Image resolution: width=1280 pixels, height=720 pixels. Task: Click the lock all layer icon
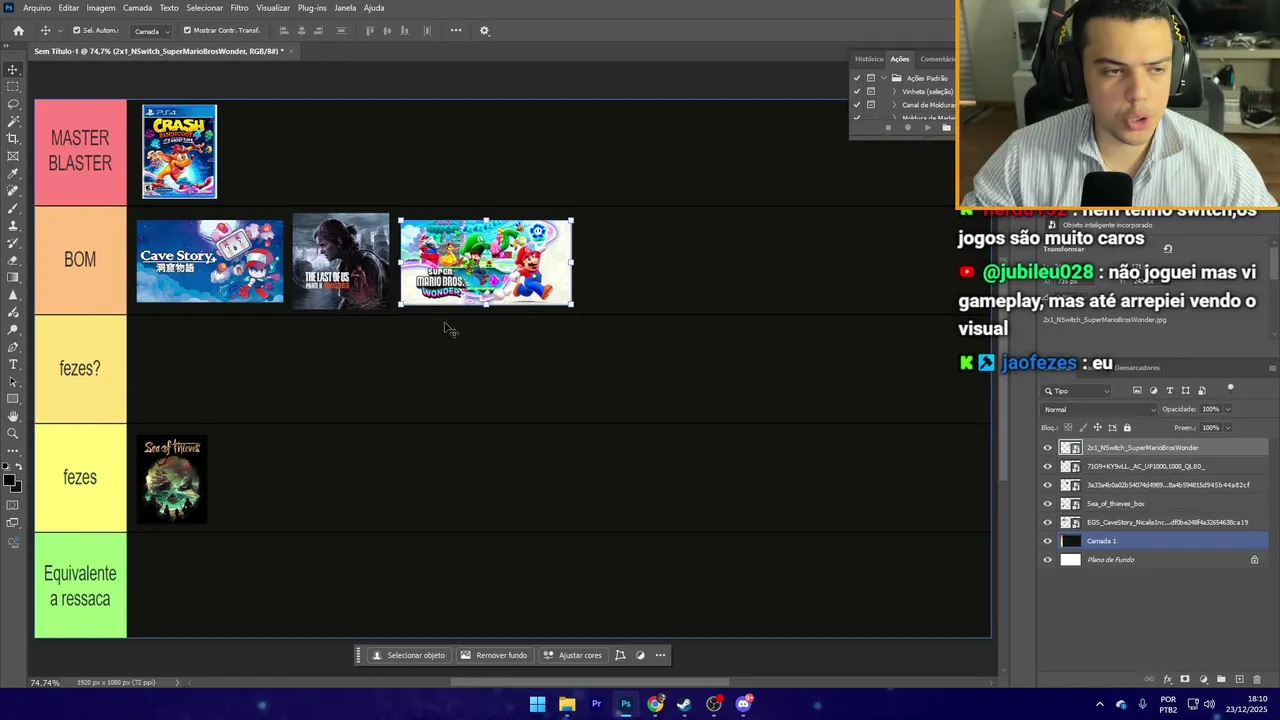[x=1127, y=428]
